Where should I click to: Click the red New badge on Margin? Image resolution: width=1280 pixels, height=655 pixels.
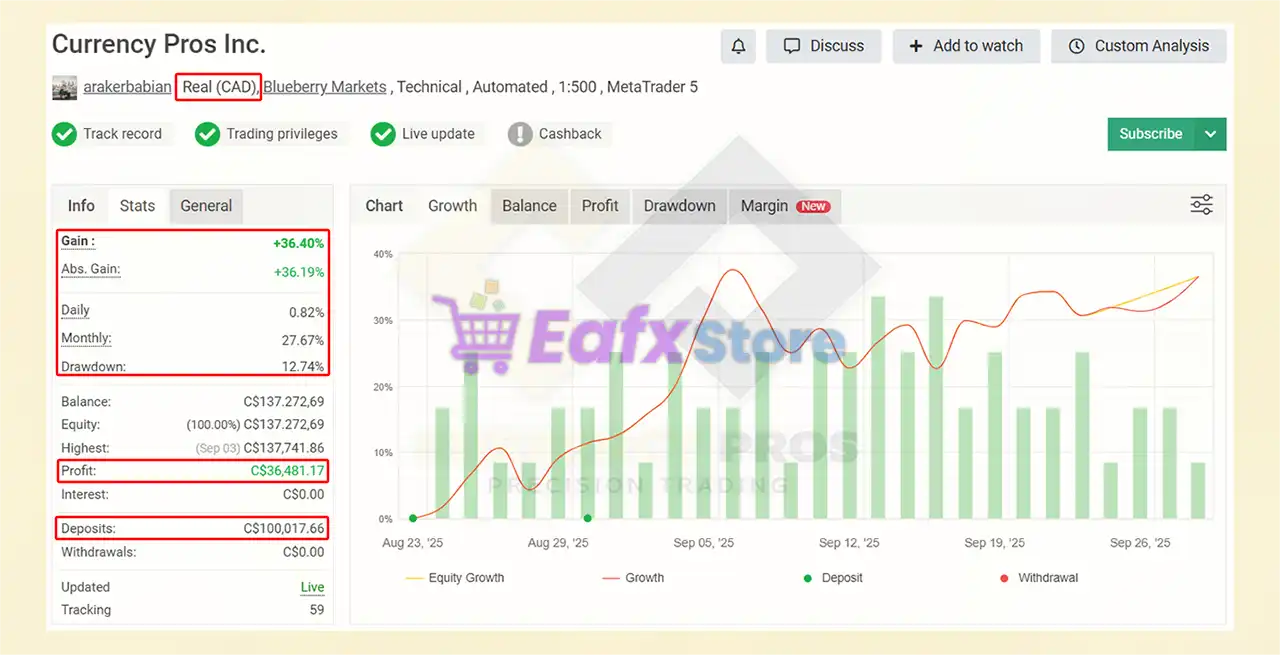point(813,206)
